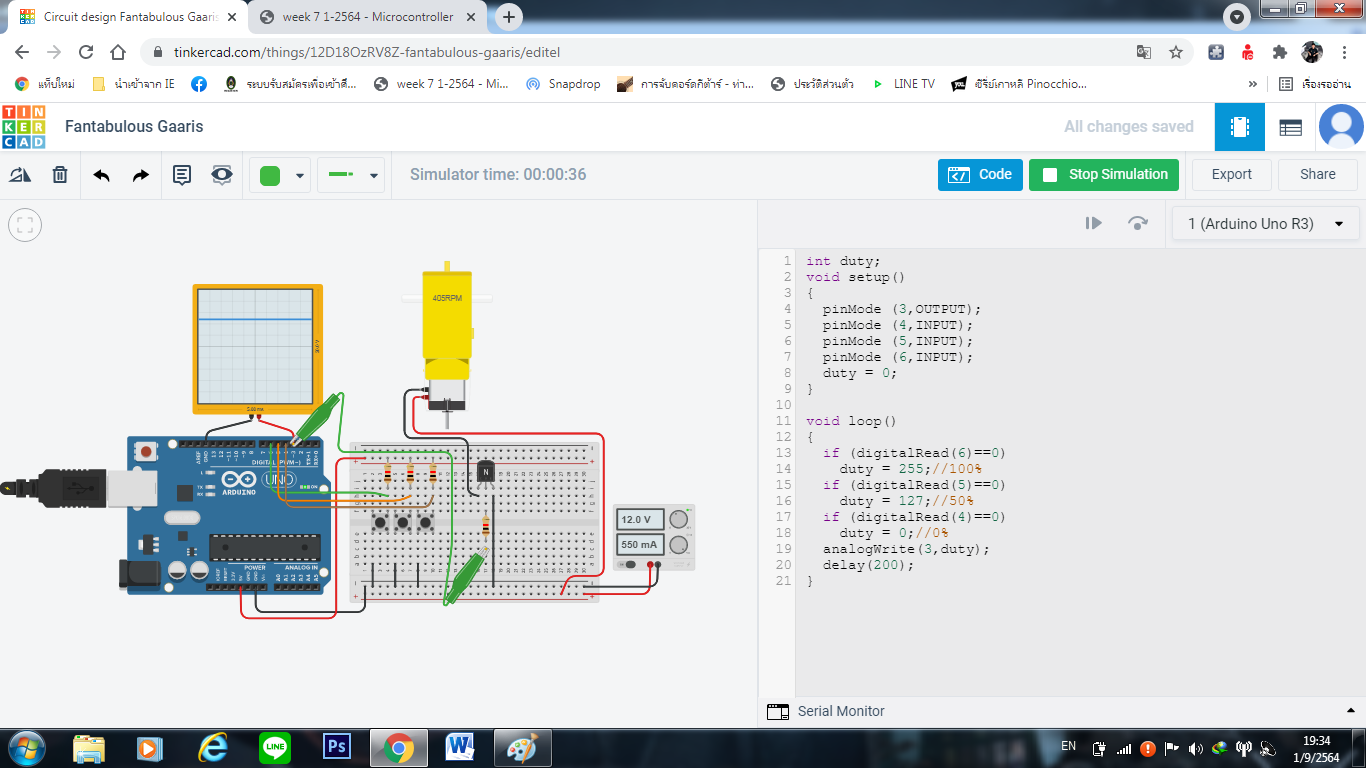Click the zoom to fit icon

point(25,225)
